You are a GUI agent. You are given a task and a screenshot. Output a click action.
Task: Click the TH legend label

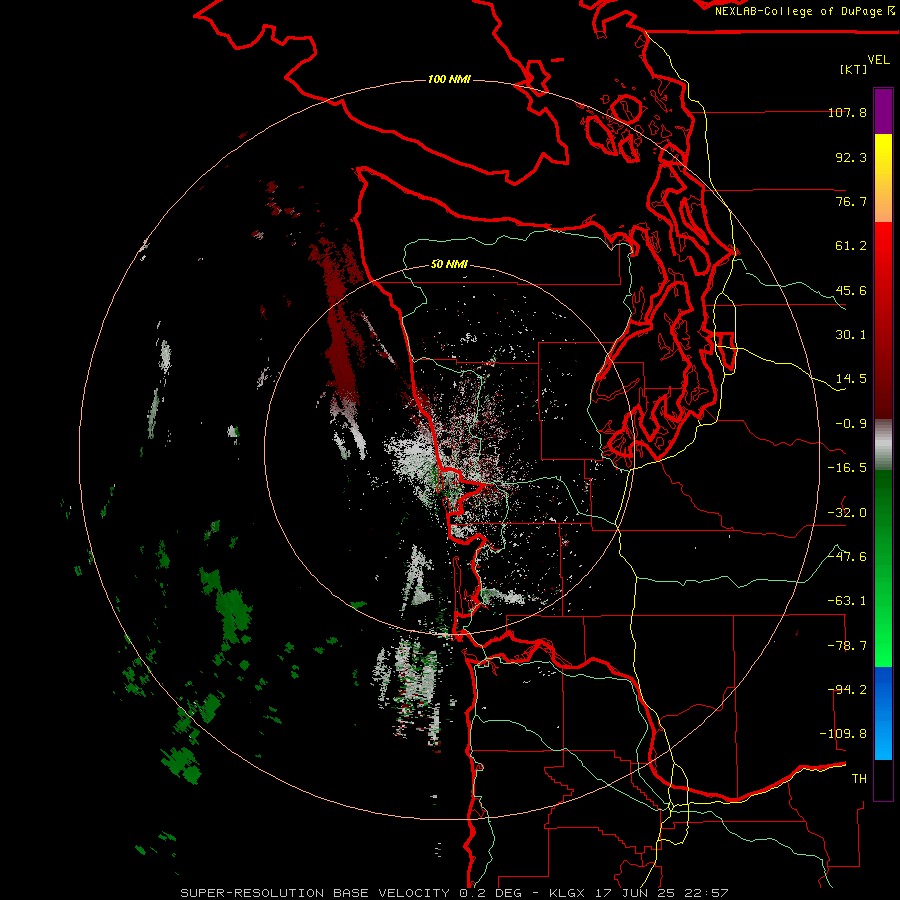point(859,779)
